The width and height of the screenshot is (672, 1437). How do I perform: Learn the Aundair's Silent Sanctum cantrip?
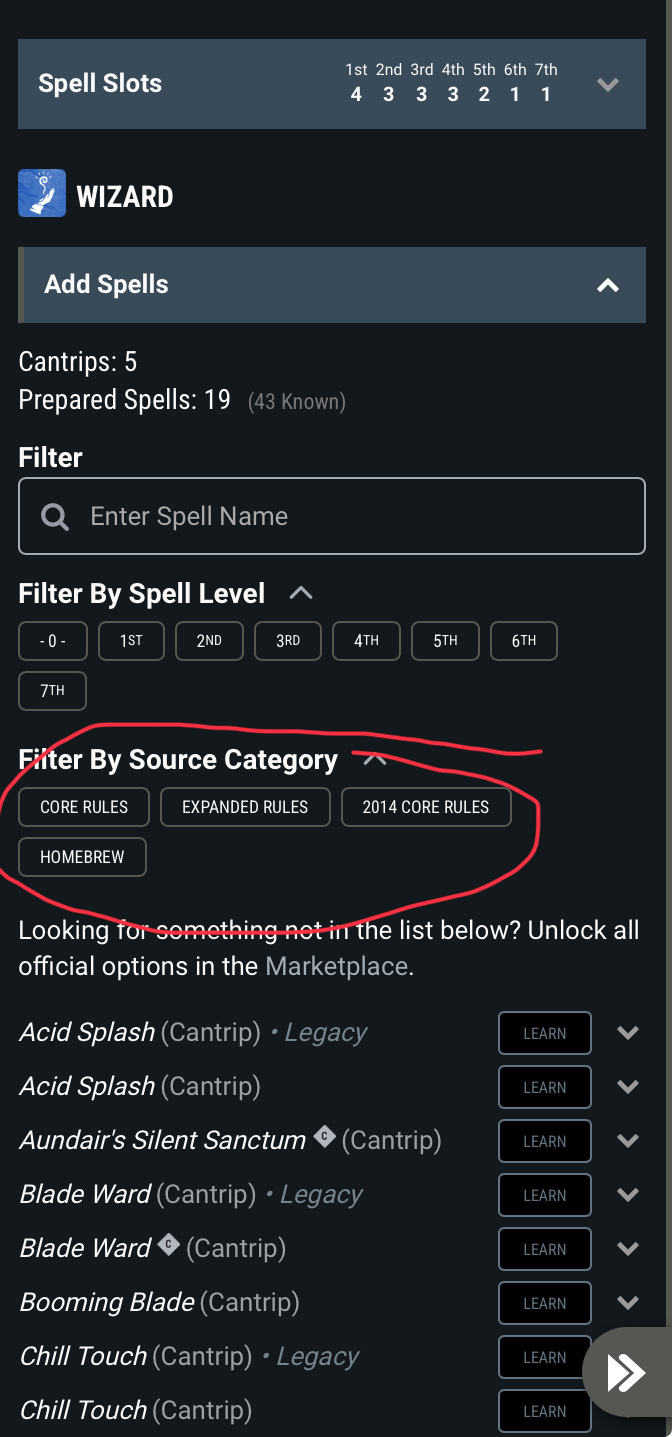click(544, 1141)
